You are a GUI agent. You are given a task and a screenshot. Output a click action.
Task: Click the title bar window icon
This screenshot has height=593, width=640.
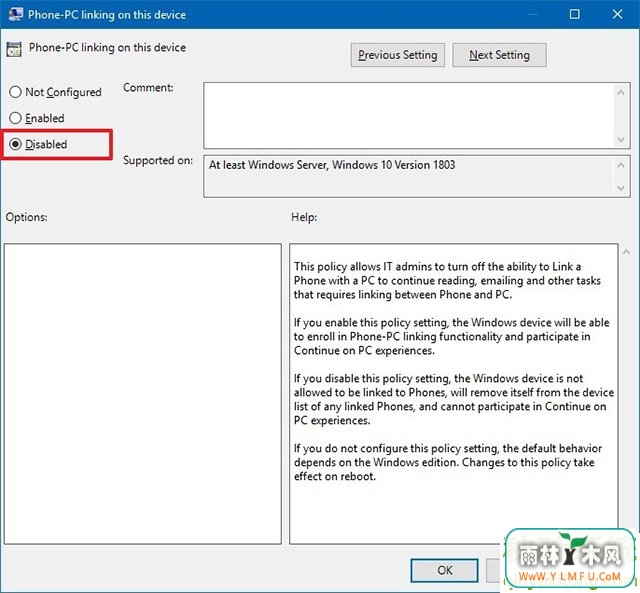(16, 14)
